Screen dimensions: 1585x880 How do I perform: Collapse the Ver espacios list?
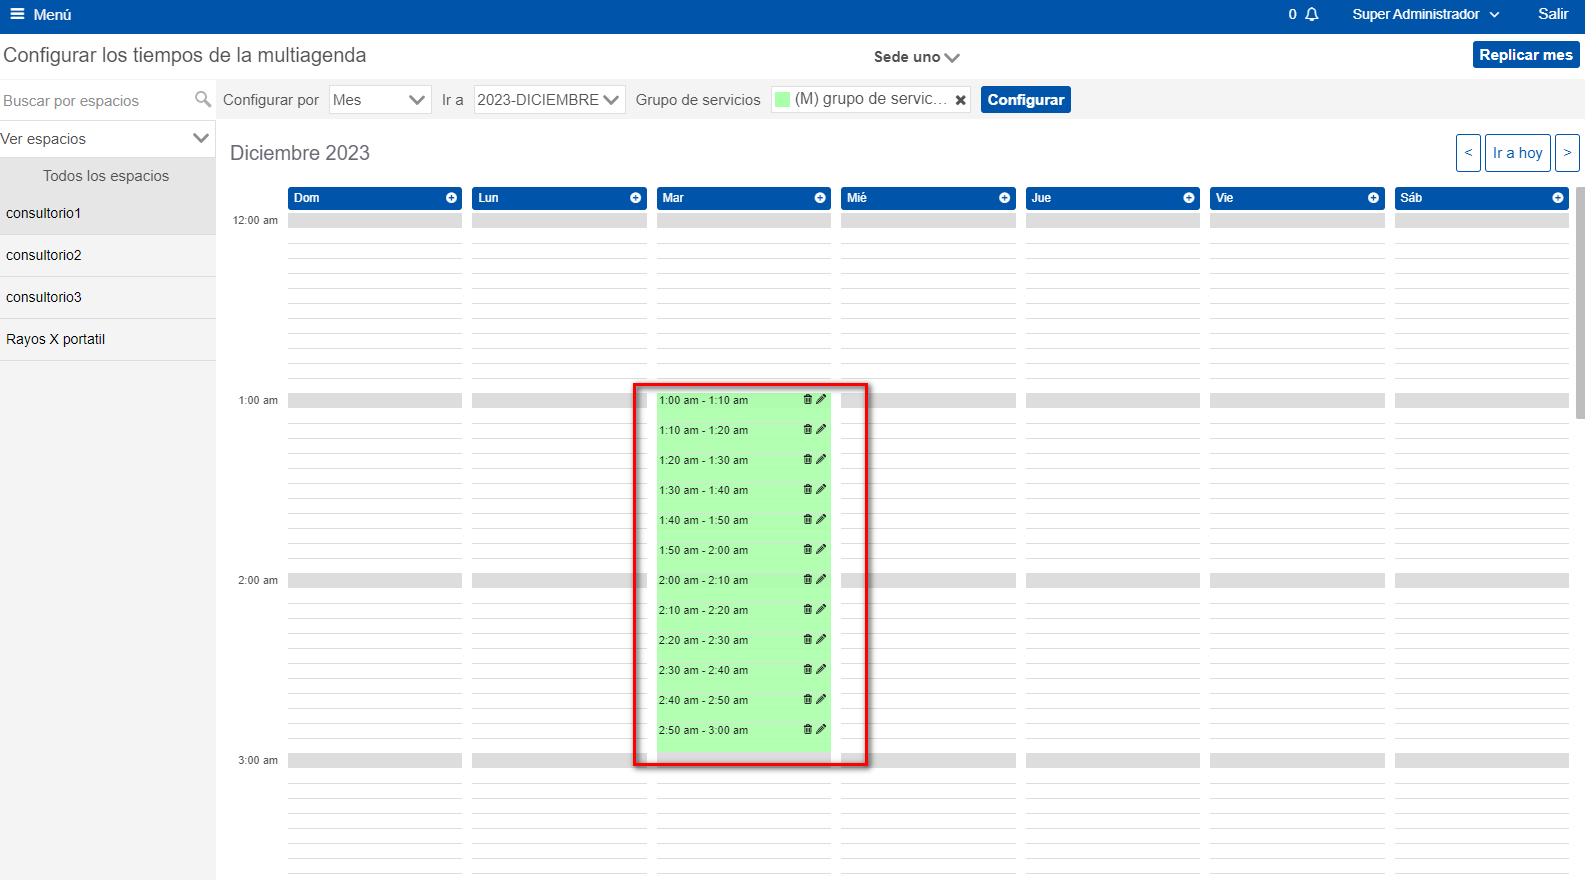pyautogui.click(x=201, y=138)
